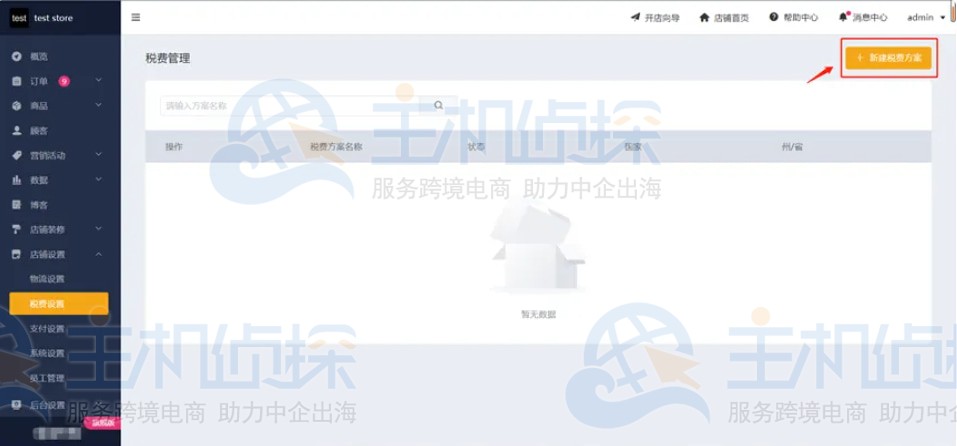The image size is (957, 446).
Task: Click the orders badge showing 9
Action: [64, 81]
